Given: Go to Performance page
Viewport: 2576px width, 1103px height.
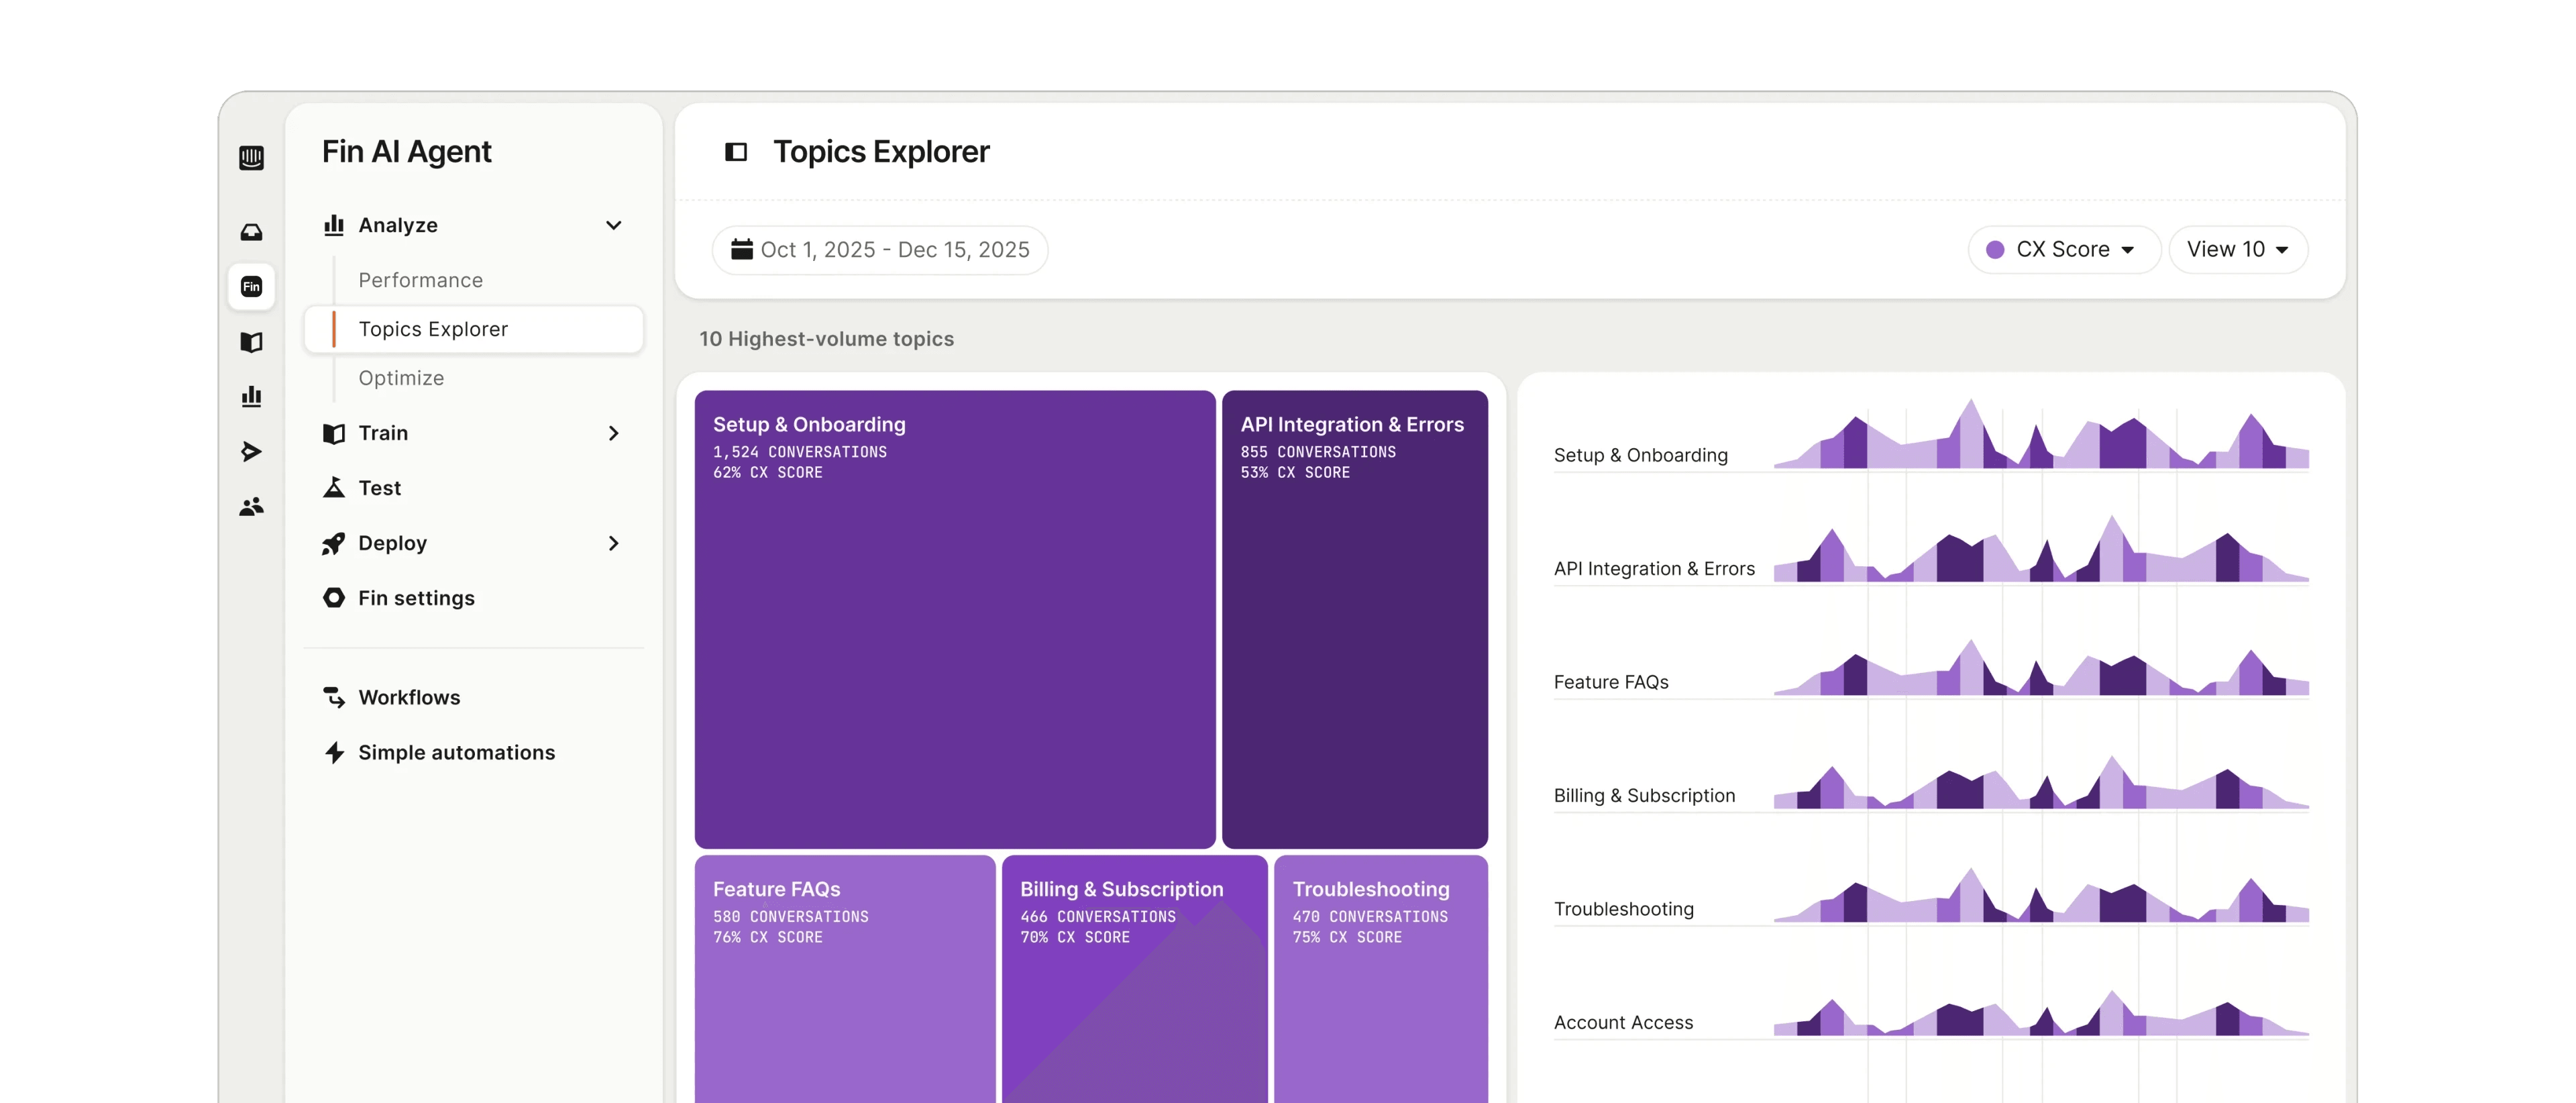Looking at the screenshot, I should pyautogui.click(x=420, y=280).
